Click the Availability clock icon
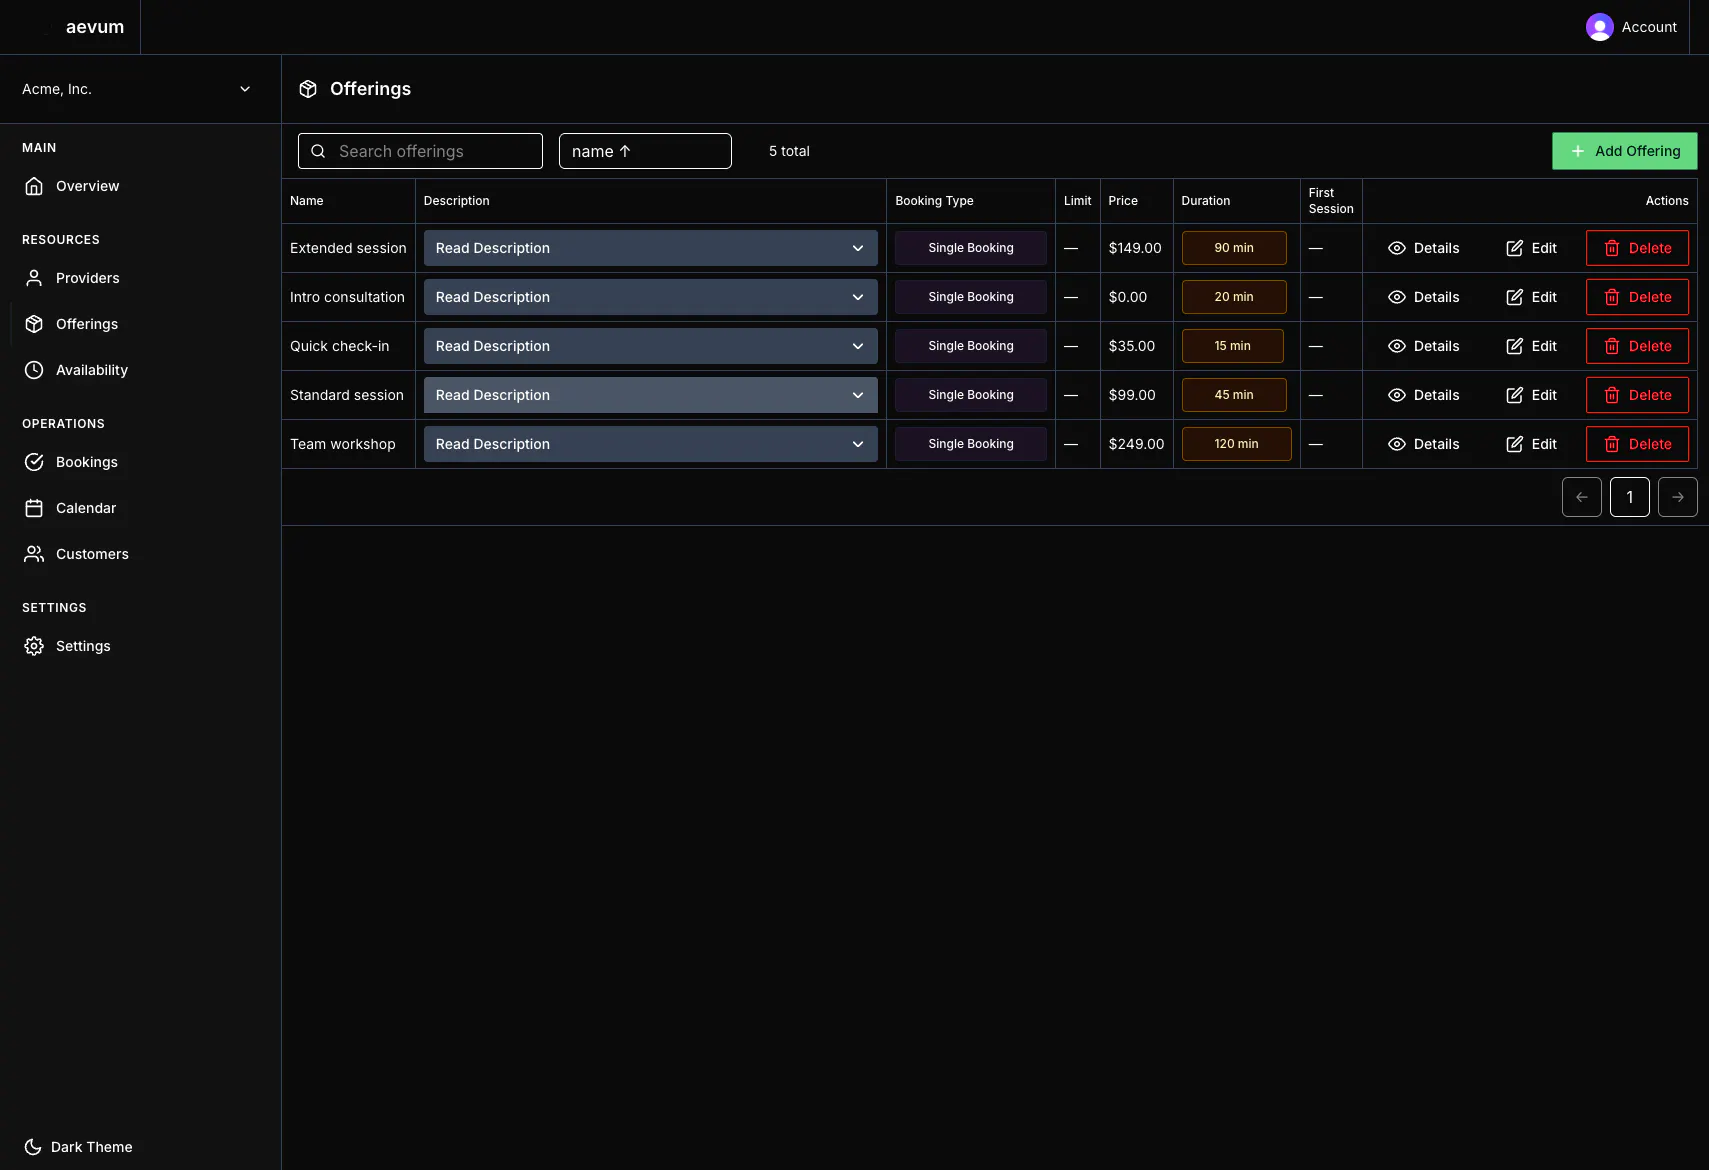 click(x=34, y=370)
